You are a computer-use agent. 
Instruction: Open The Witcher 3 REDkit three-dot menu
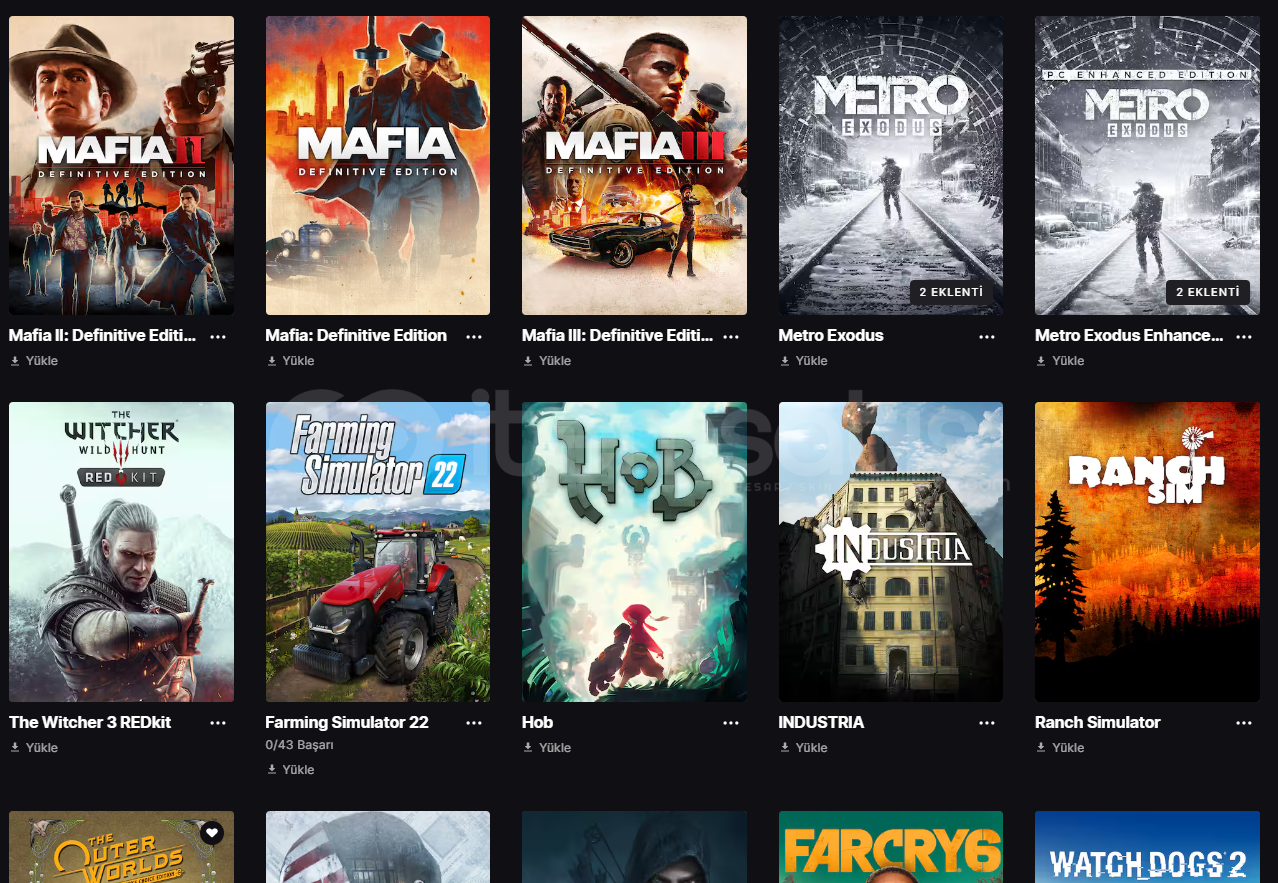218,723
